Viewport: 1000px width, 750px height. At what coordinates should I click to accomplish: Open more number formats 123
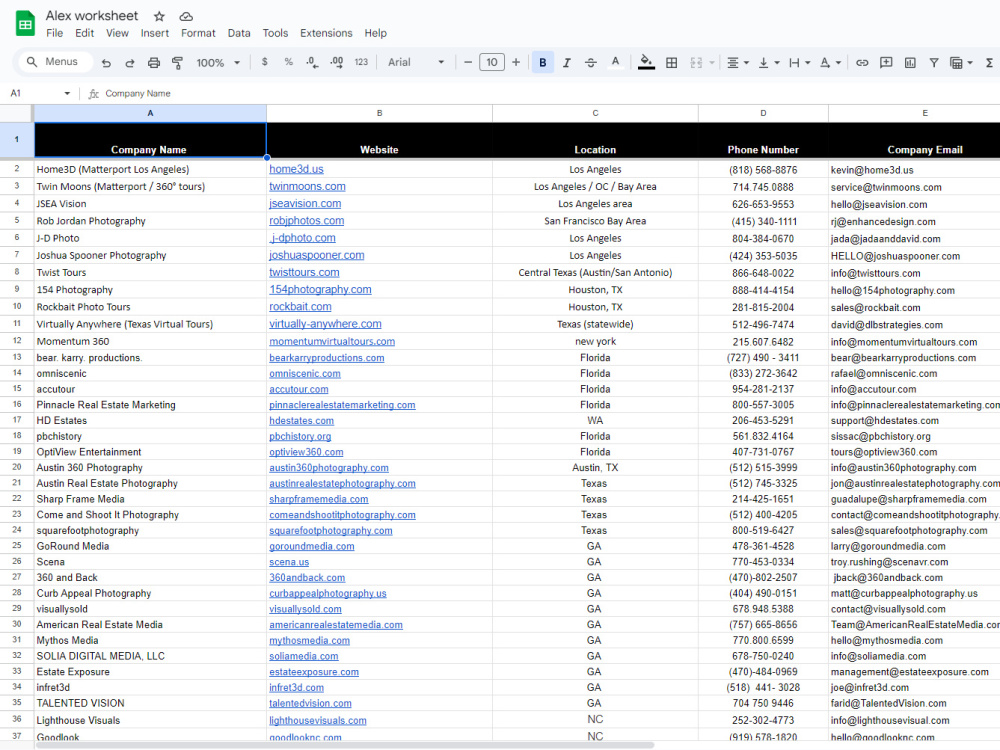pyautogui.click(x=361, y=62)
